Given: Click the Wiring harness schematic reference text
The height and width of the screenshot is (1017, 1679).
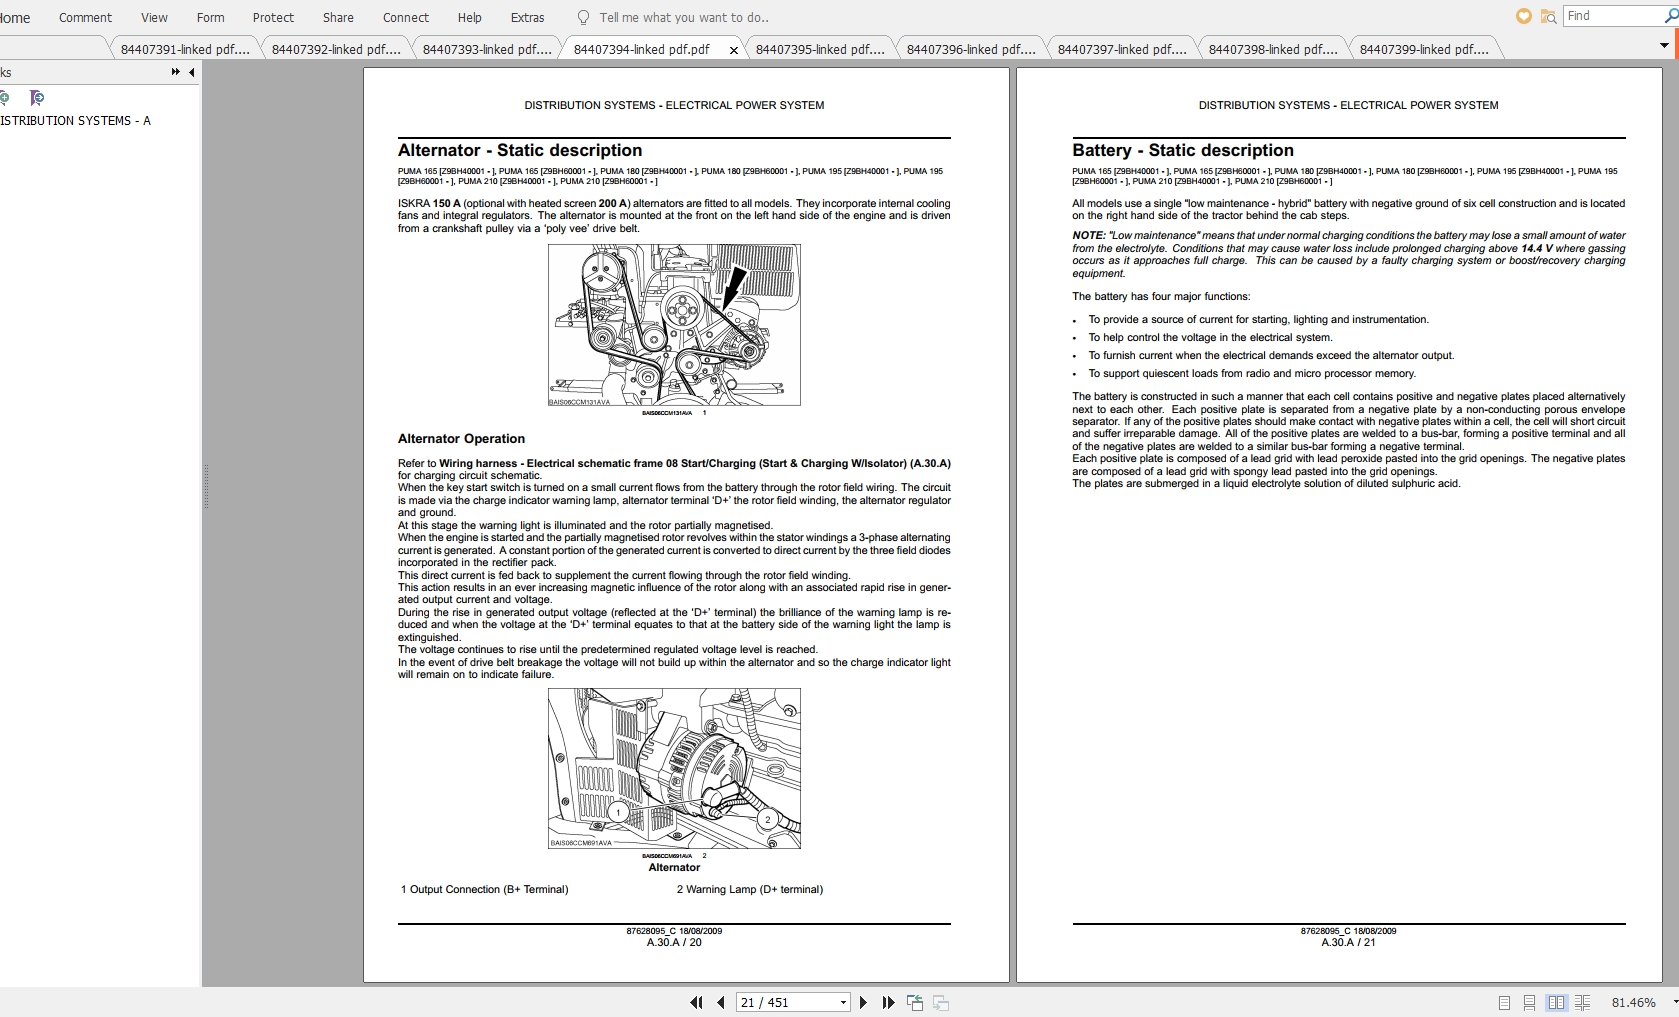Looking at the screenshot, I should [695, 464].
